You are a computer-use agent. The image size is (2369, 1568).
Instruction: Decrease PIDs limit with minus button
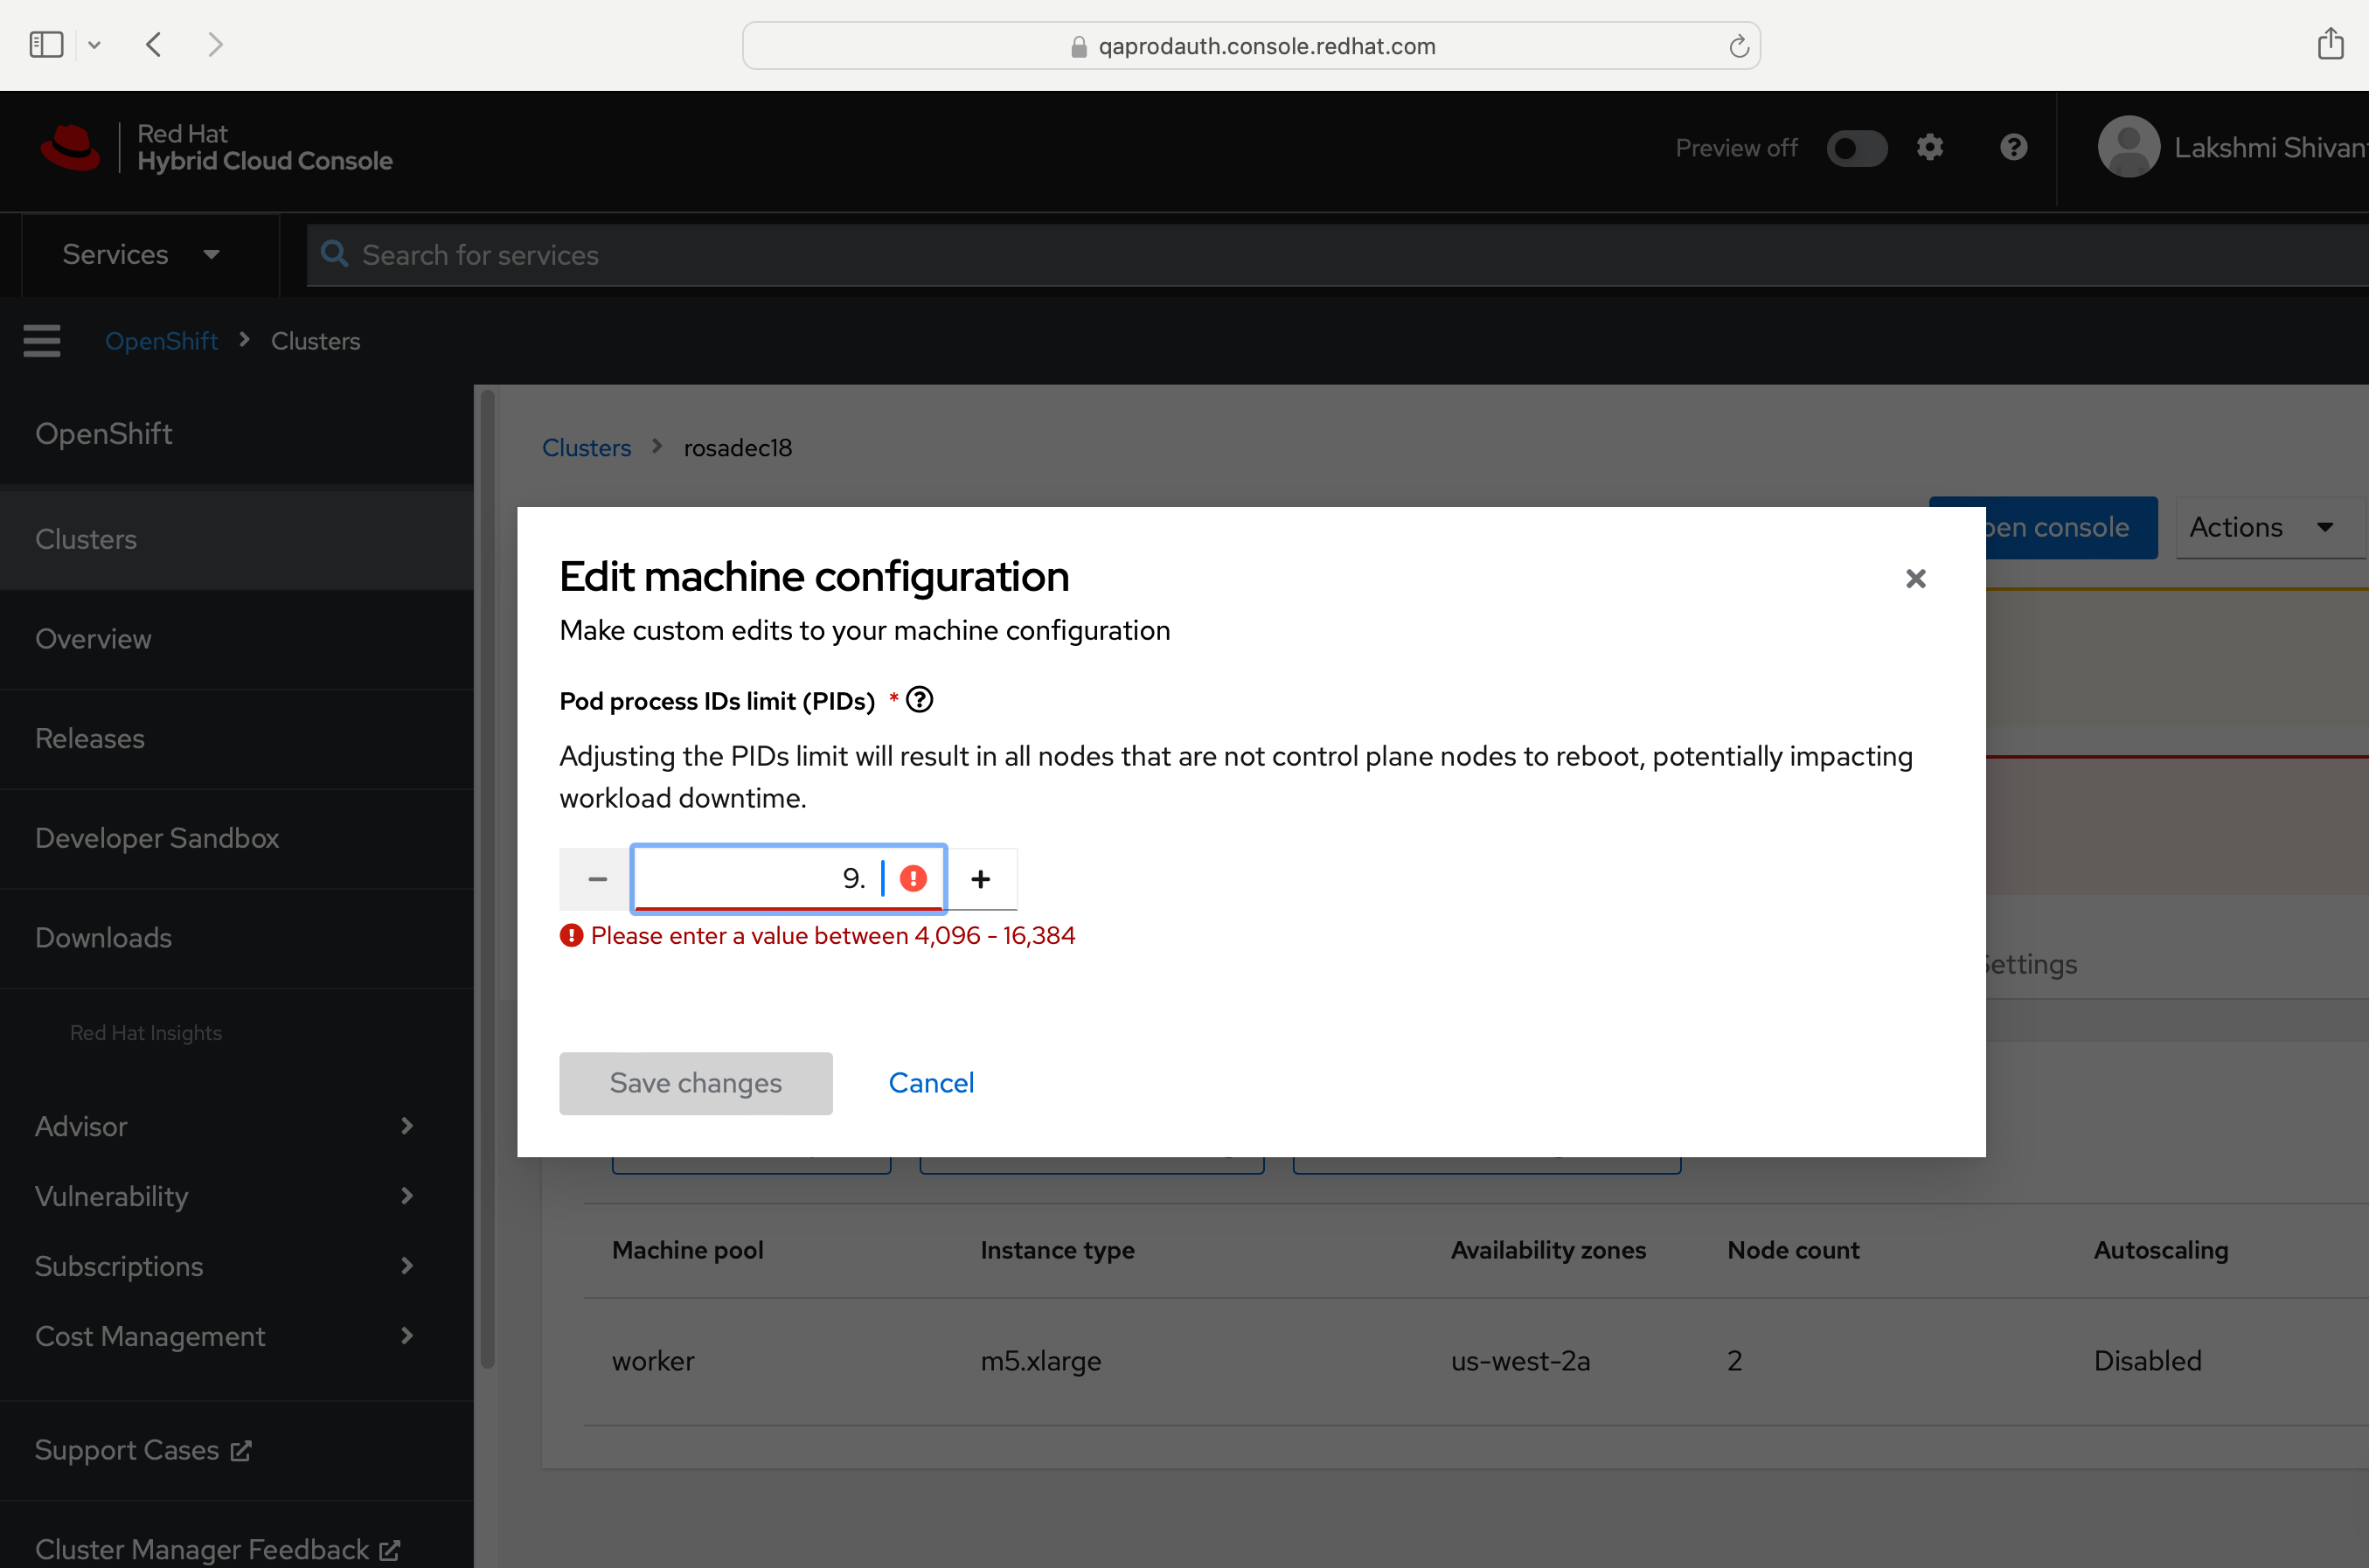(x=597, y=879)
